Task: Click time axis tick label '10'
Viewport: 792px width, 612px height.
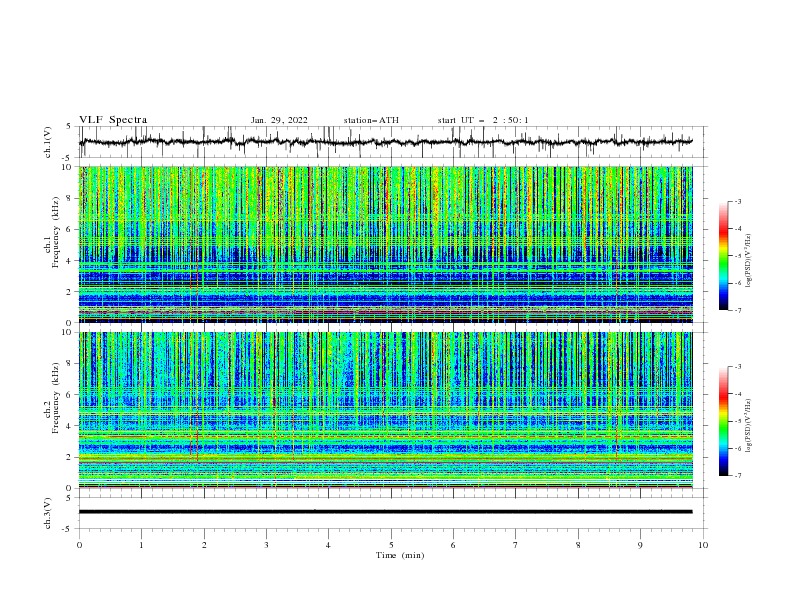Action: [x=703, y=545]
